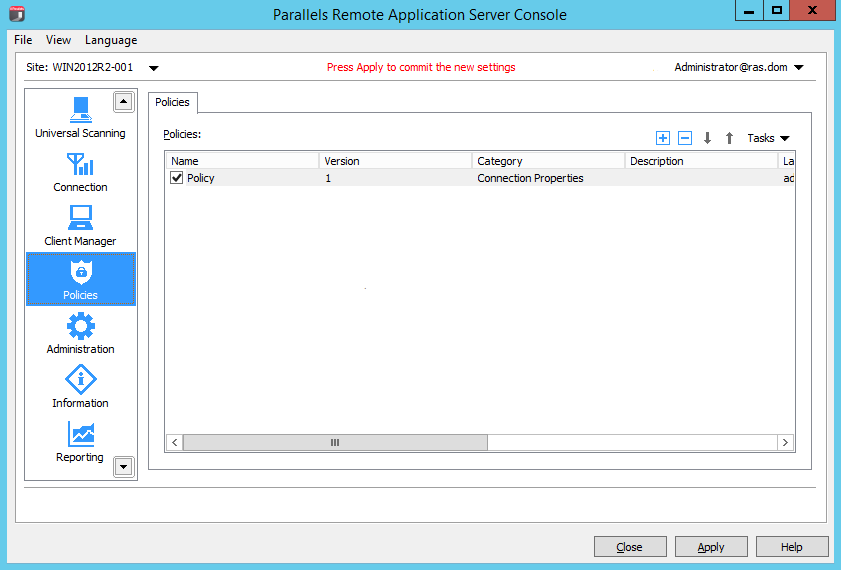Open the Information category
Viewport: 841px width, 570px height.
(x=80, y=387)
